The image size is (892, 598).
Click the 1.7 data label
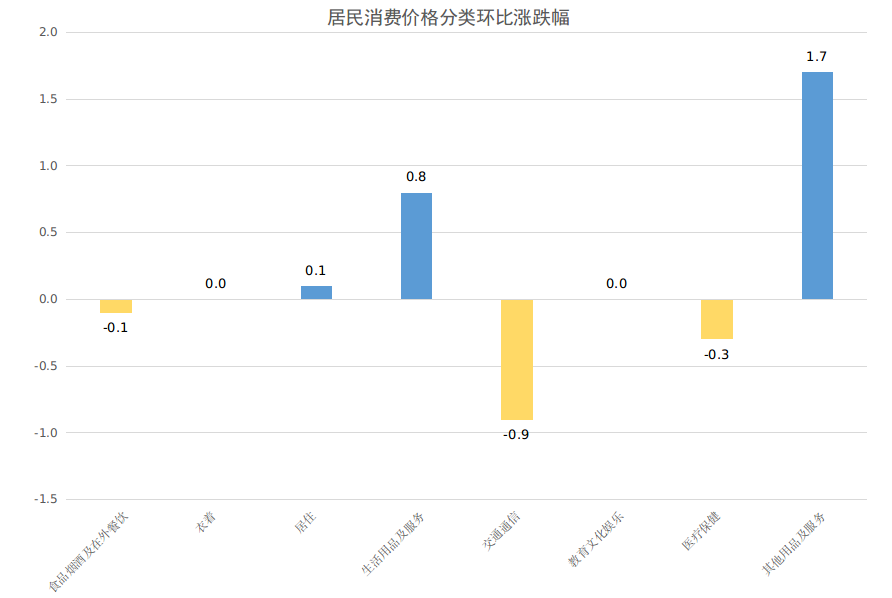817,57
